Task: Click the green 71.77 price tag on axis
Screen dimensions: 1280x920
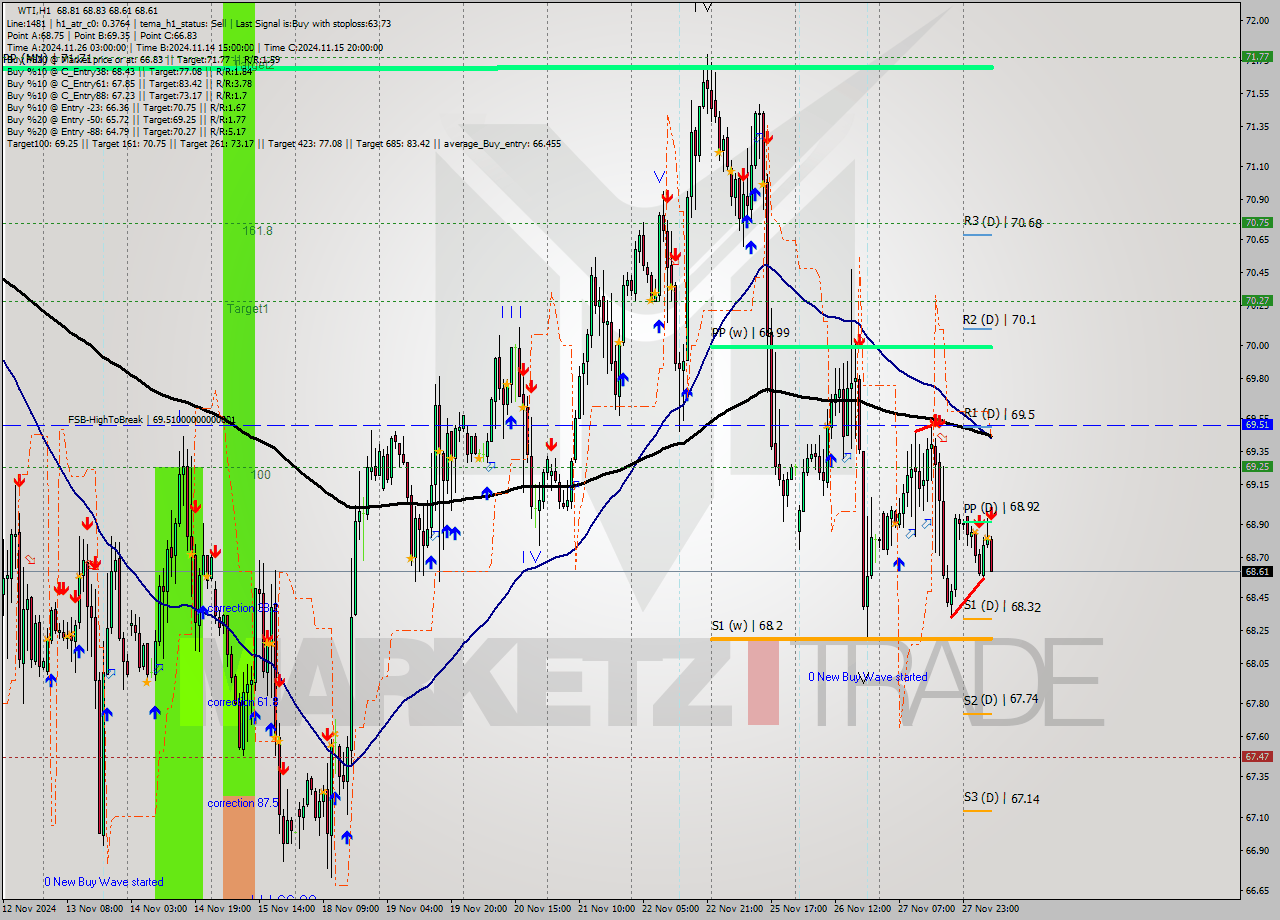Action: point(1257,57)
